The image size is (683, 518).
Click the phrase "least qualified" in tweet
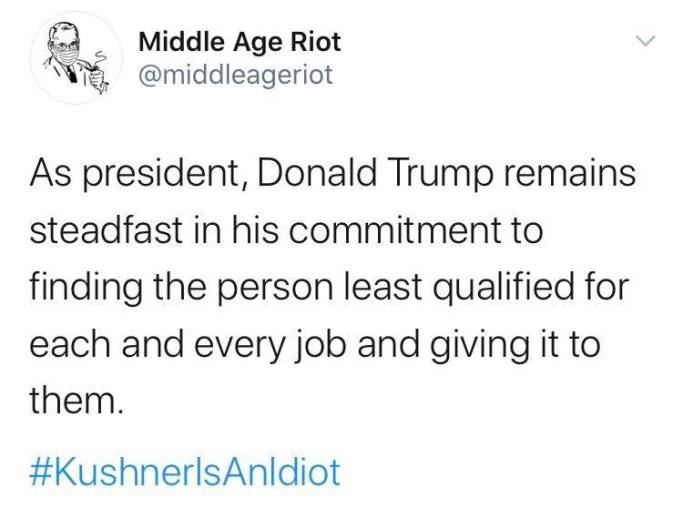[459, 289]
